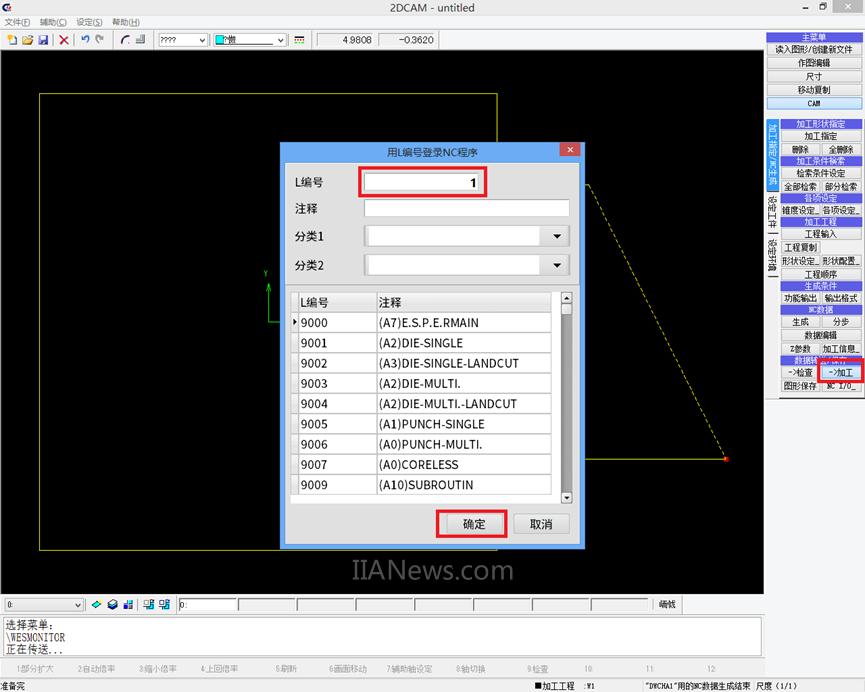The height and width of the screenshot is (692, 865).
Task: Open the cyan color layer dropdown
Action: click(x=280, y=40)
